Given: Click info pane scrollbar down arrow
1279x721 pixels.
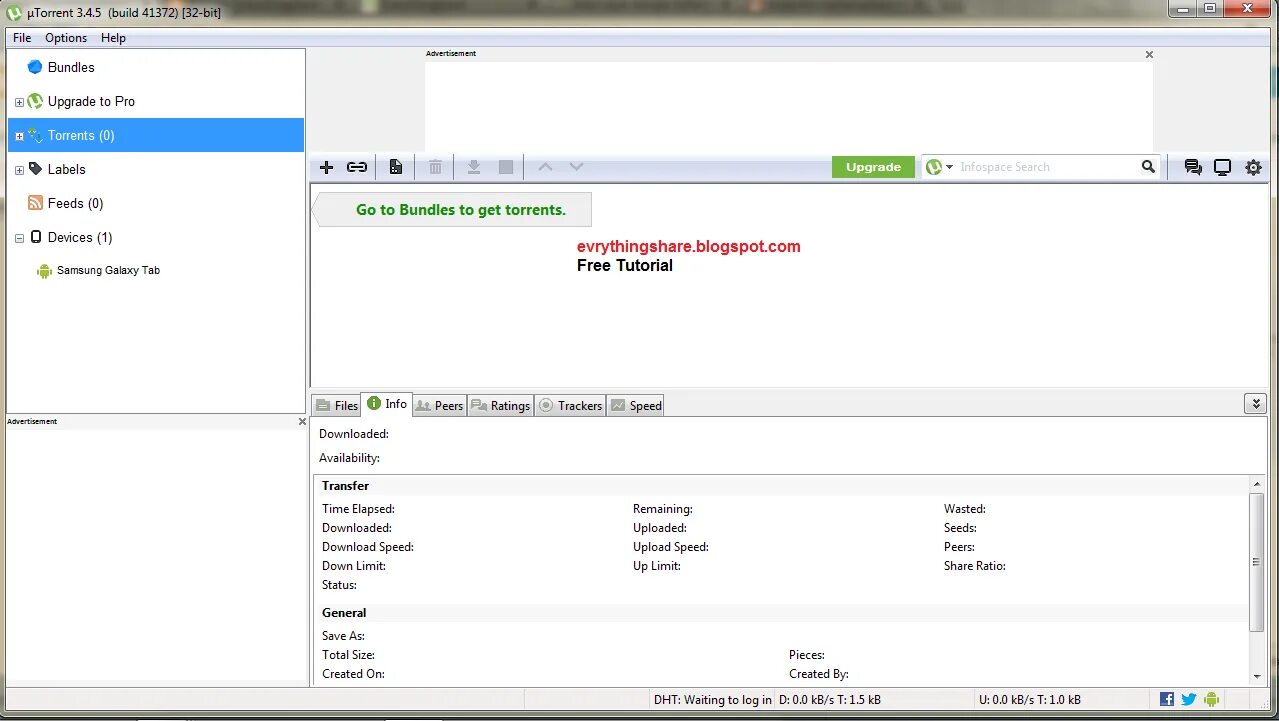Looking at the screenshot, I should 1257,676.
